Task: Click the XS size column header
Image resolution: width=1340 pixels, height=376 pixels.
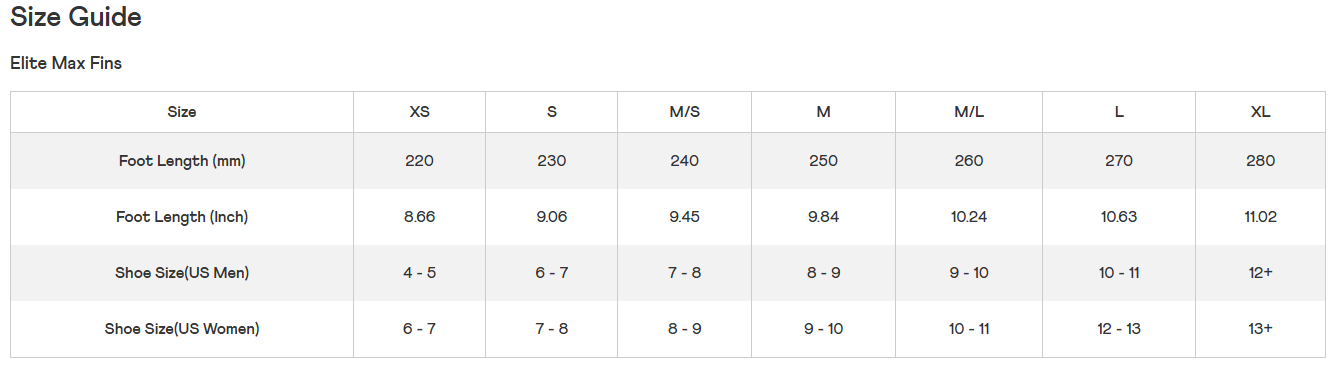Action: [x=420, y=112]
